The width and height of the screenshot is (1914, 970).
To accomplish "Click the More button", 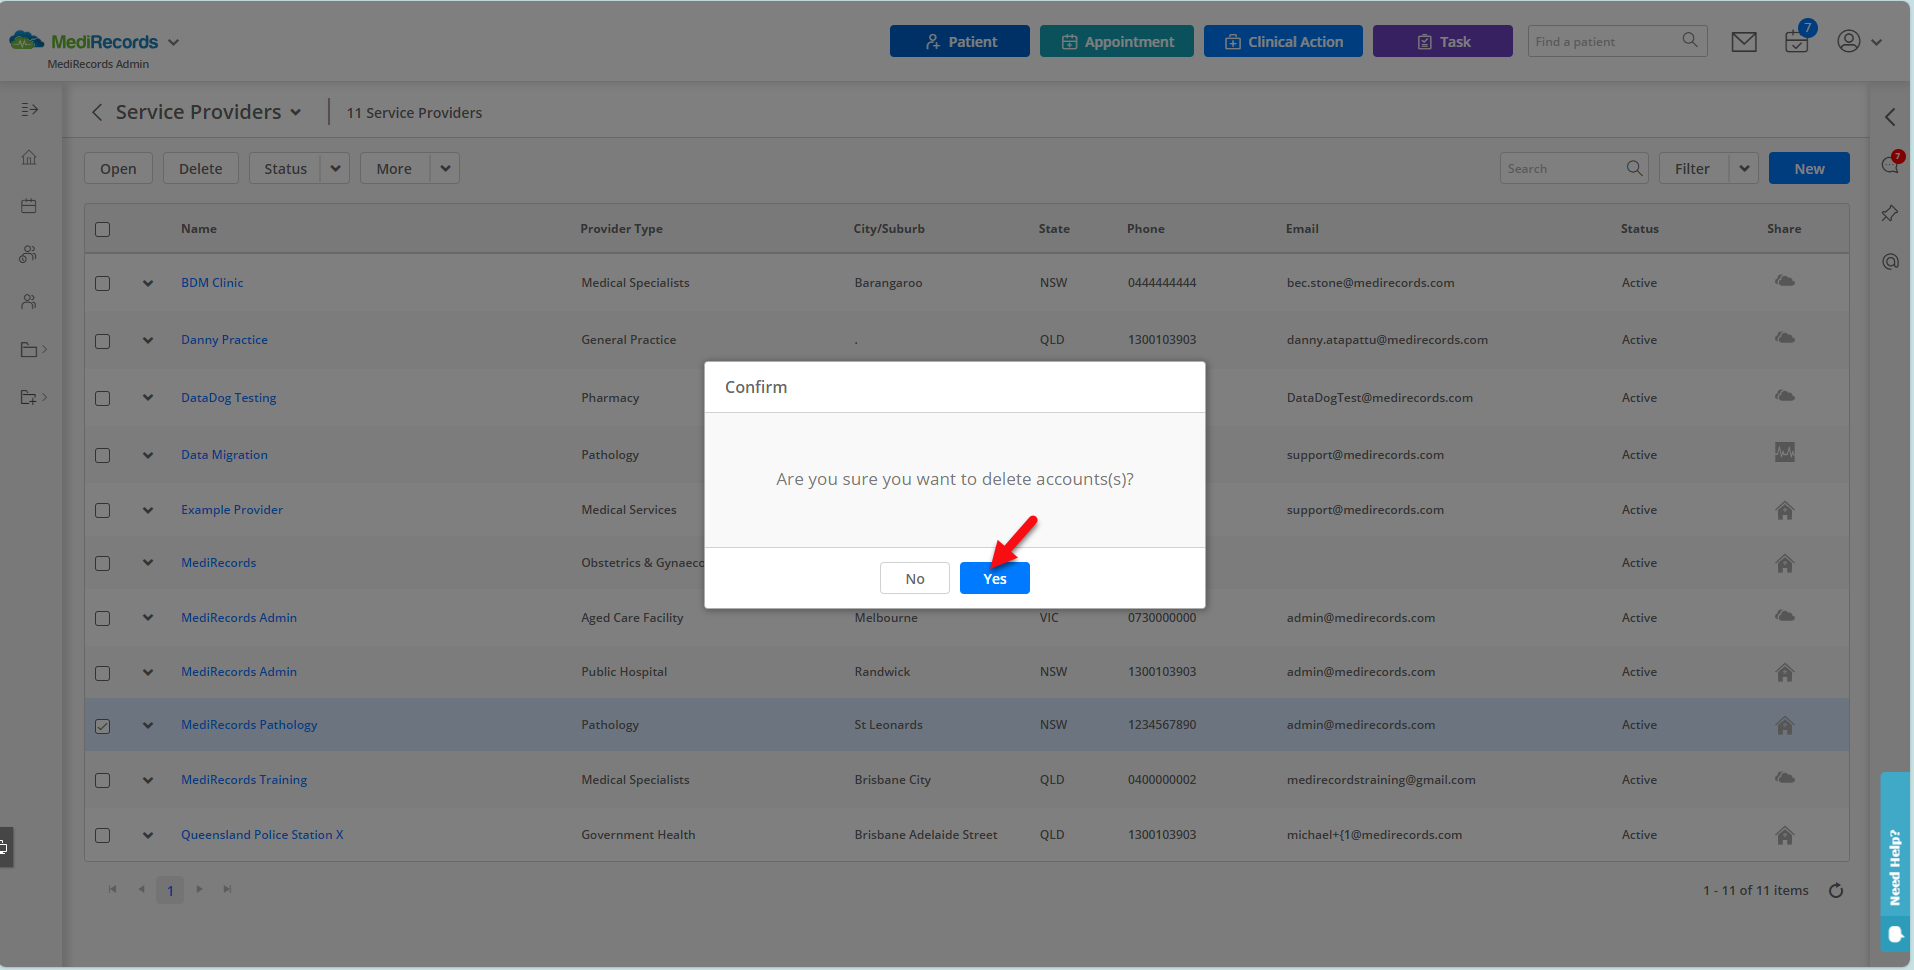I will 394,168.
